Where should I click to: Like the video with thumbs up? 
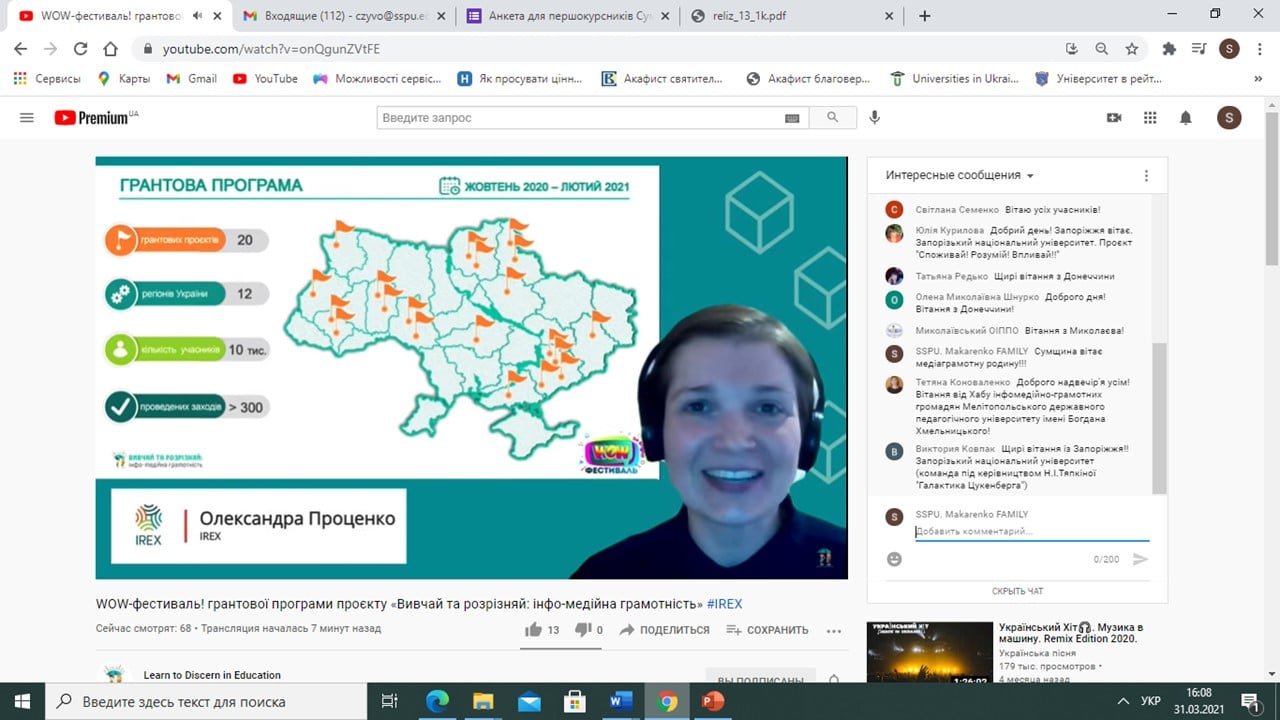click(534, 630)
